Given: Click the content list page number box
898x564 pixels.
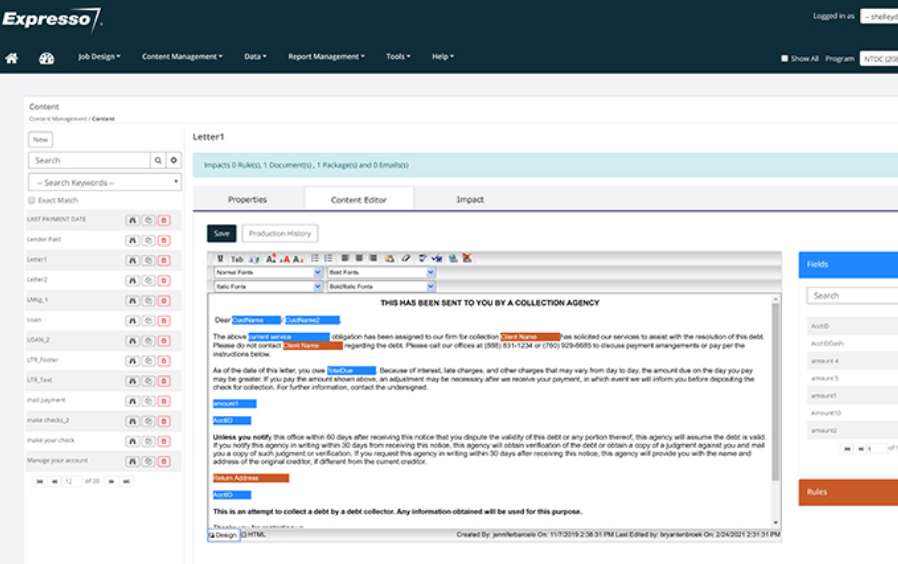Looking at the screenshot, I should tap(72, 482).
